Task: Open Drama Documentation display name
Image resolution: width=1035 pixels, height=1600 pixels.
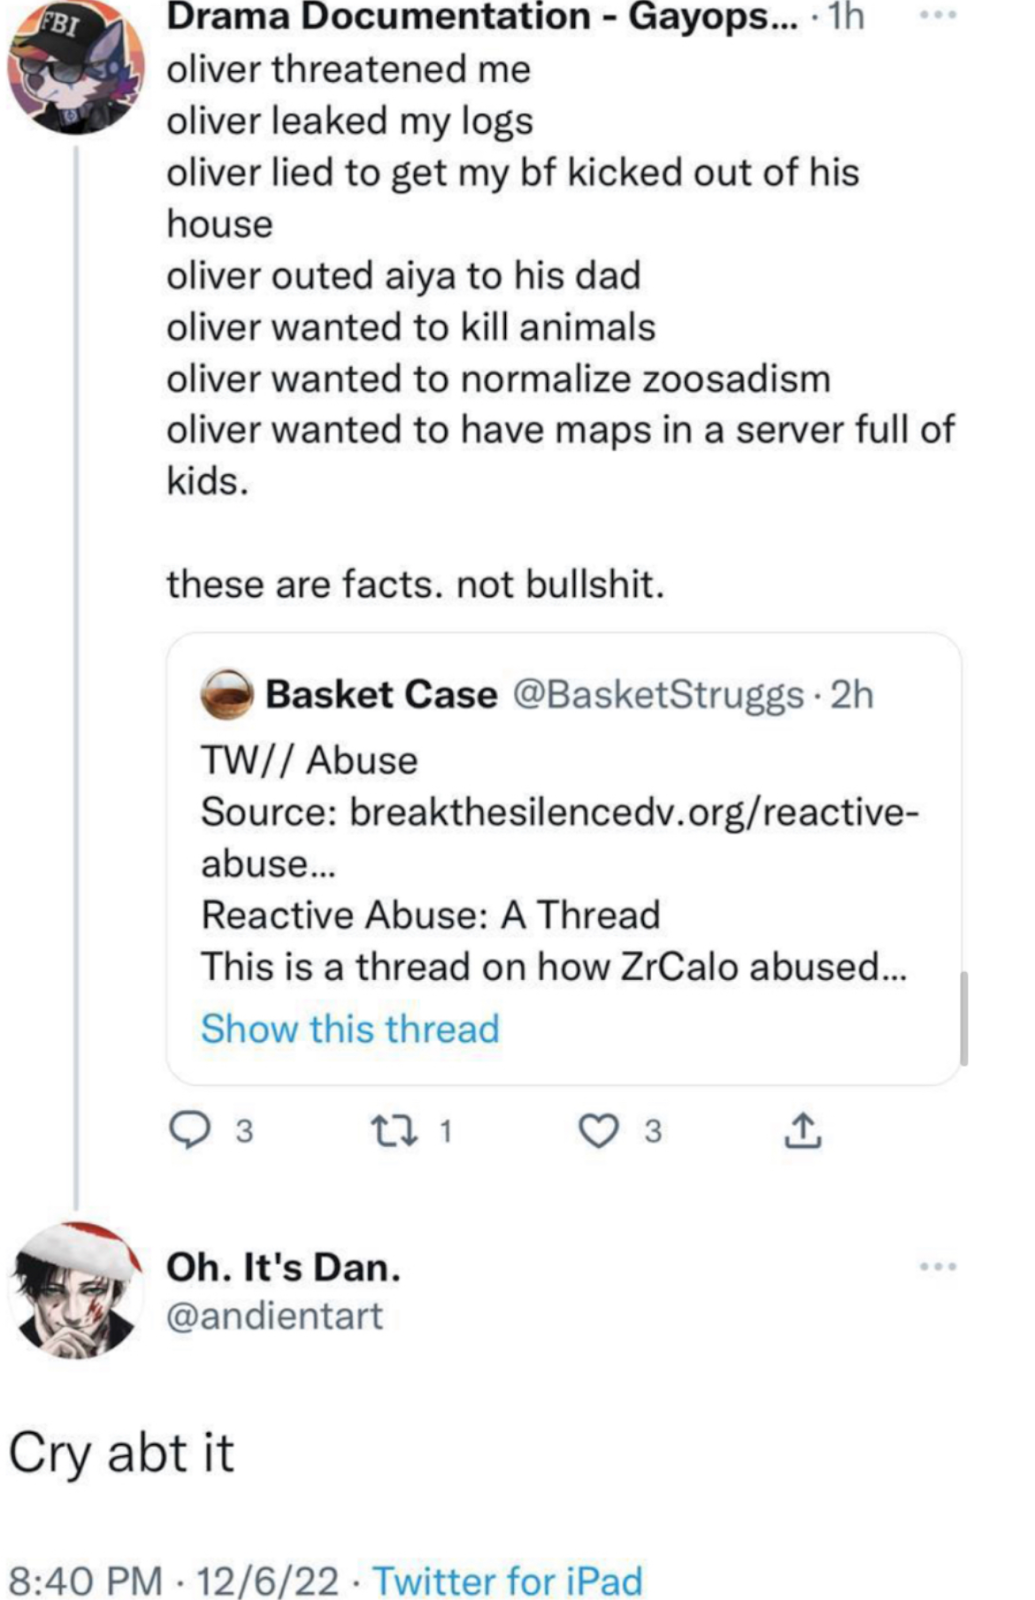Action: coord(482,17)
